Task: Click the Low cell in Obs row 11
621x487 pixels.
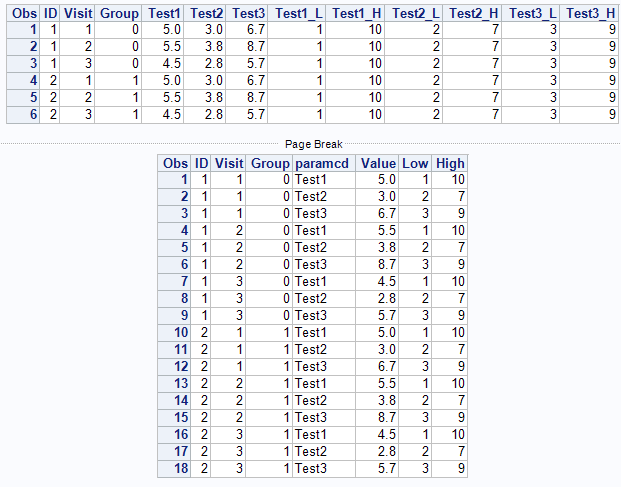Action: [414, 349]
